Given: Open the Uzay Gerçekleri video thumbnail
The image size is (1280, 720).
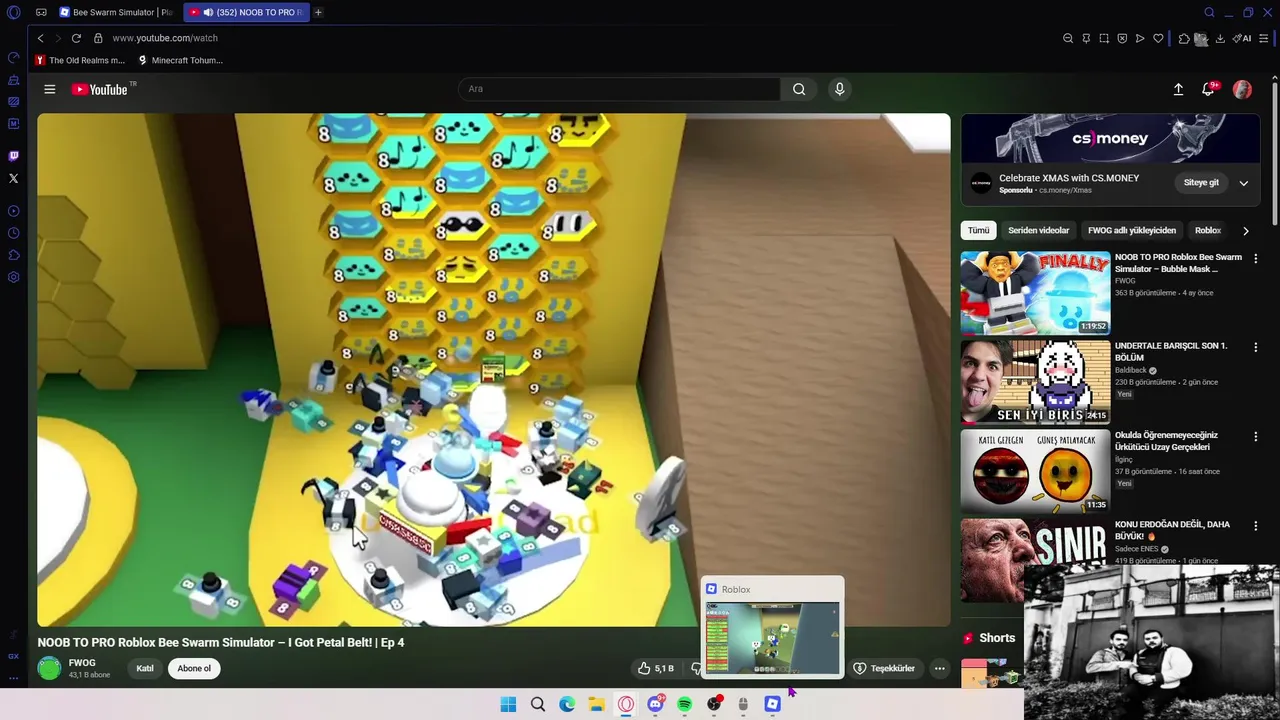Looking at the screenshot, I should coord(1035,470).
